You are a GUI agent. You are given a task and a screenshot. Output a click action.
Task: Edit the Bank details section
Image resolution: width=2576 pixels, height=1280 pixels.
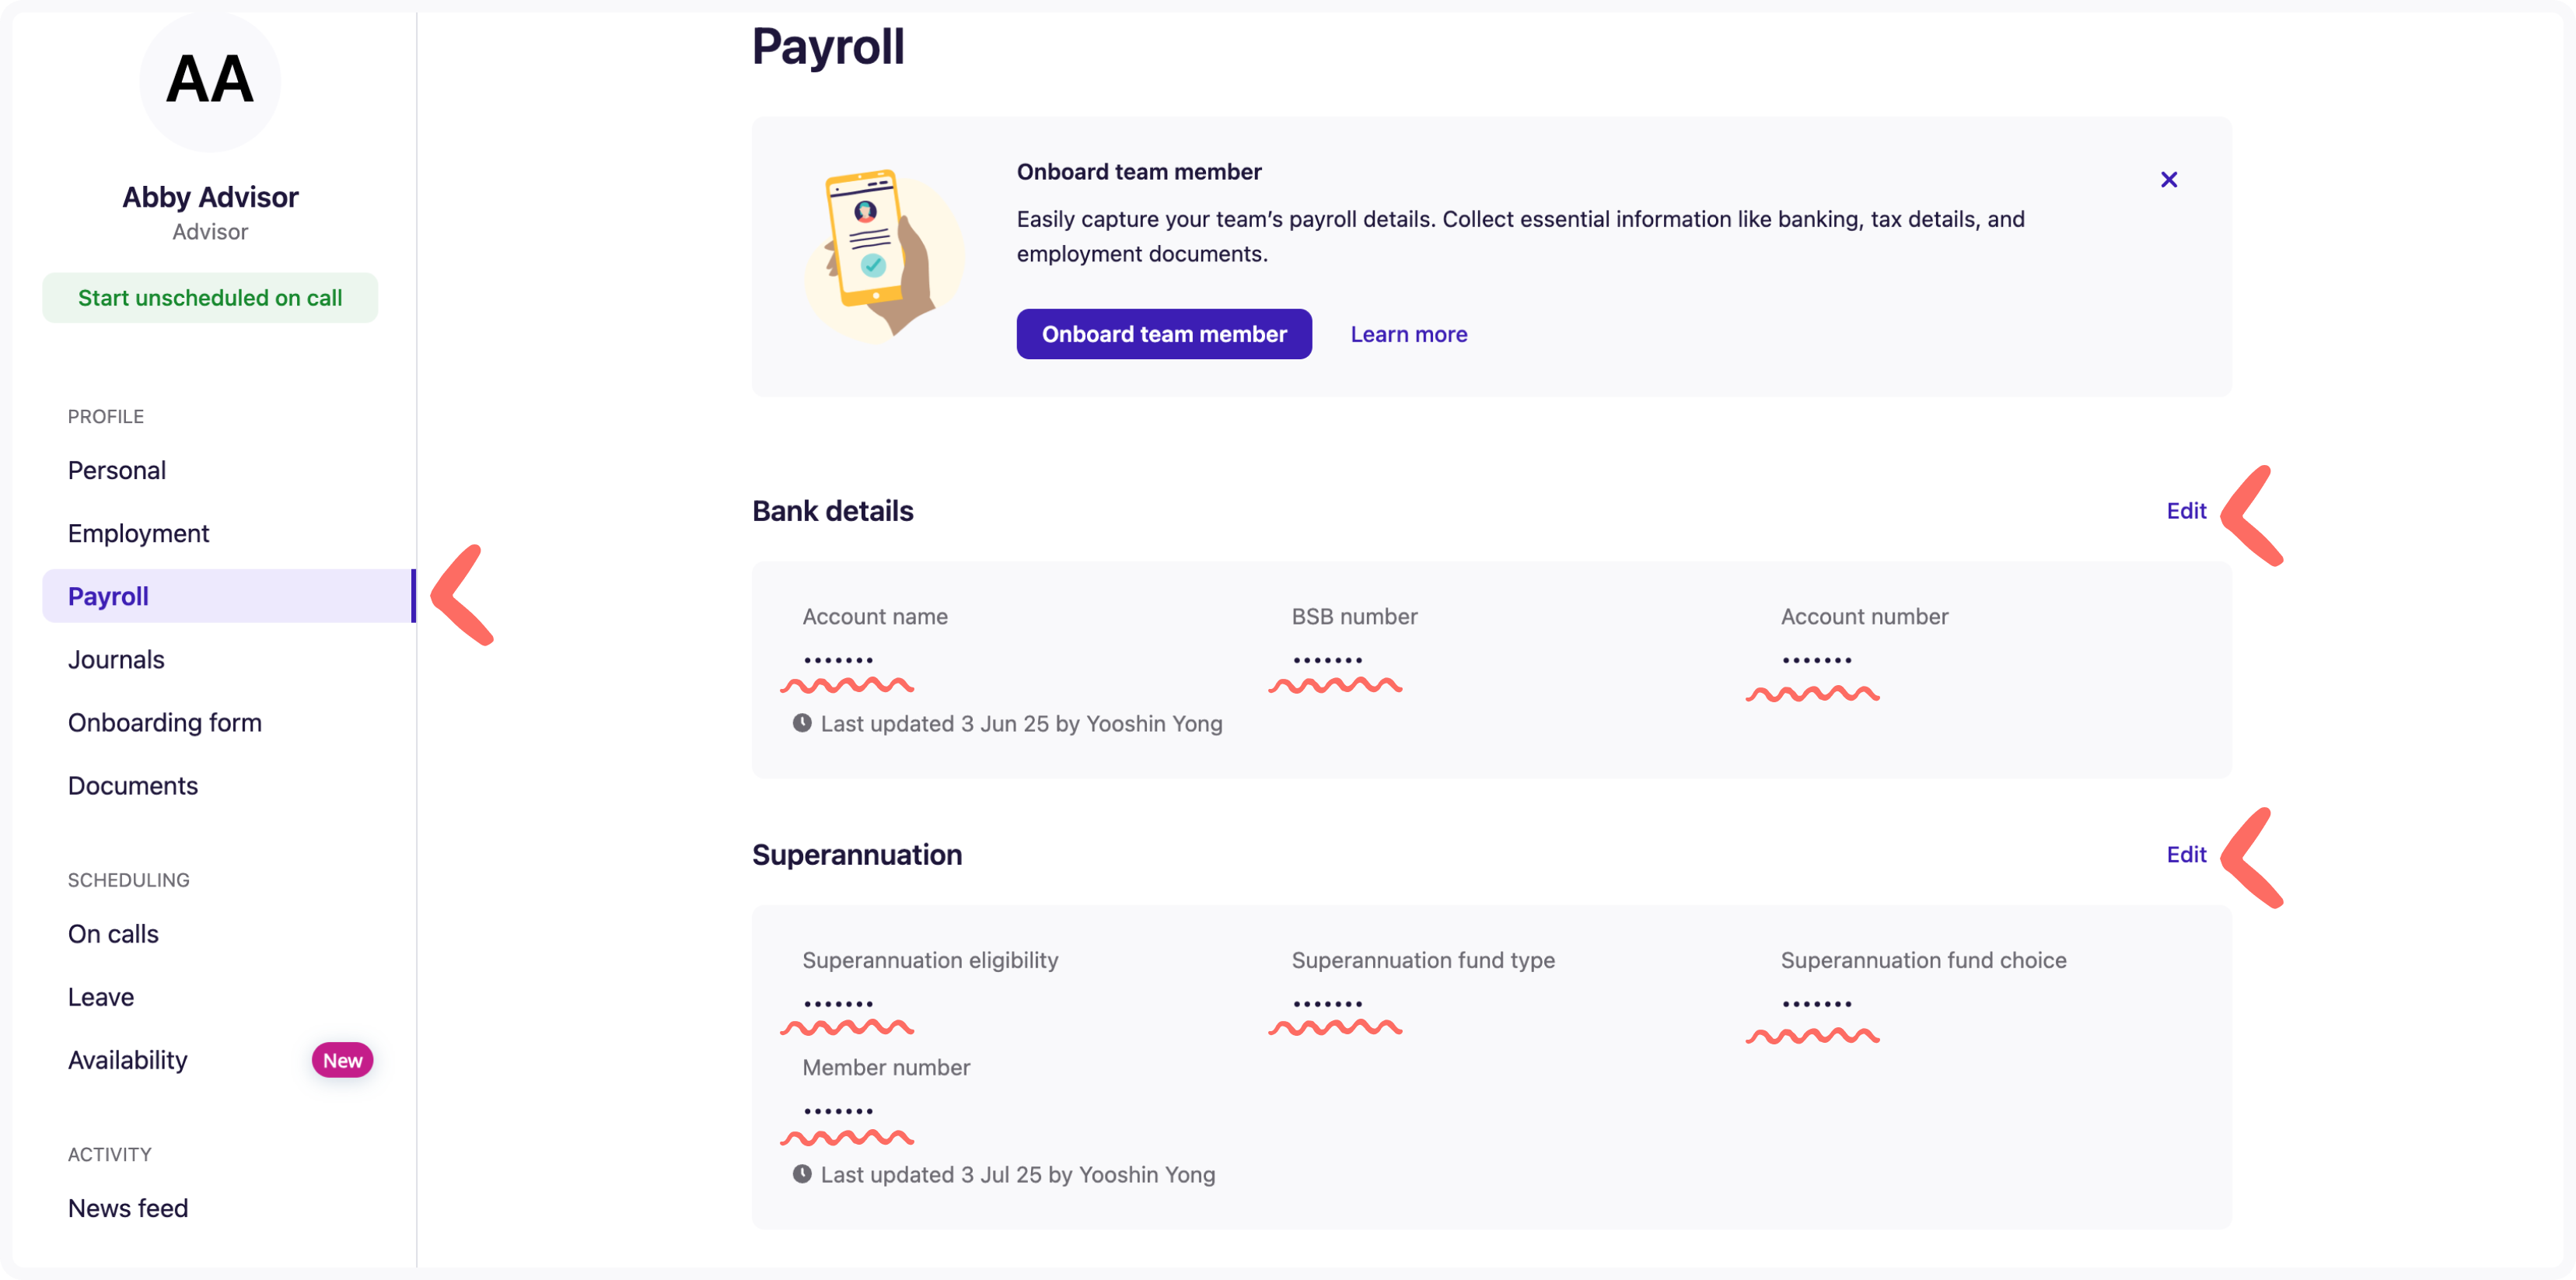pyautogui.click(x=2186, y=511)
